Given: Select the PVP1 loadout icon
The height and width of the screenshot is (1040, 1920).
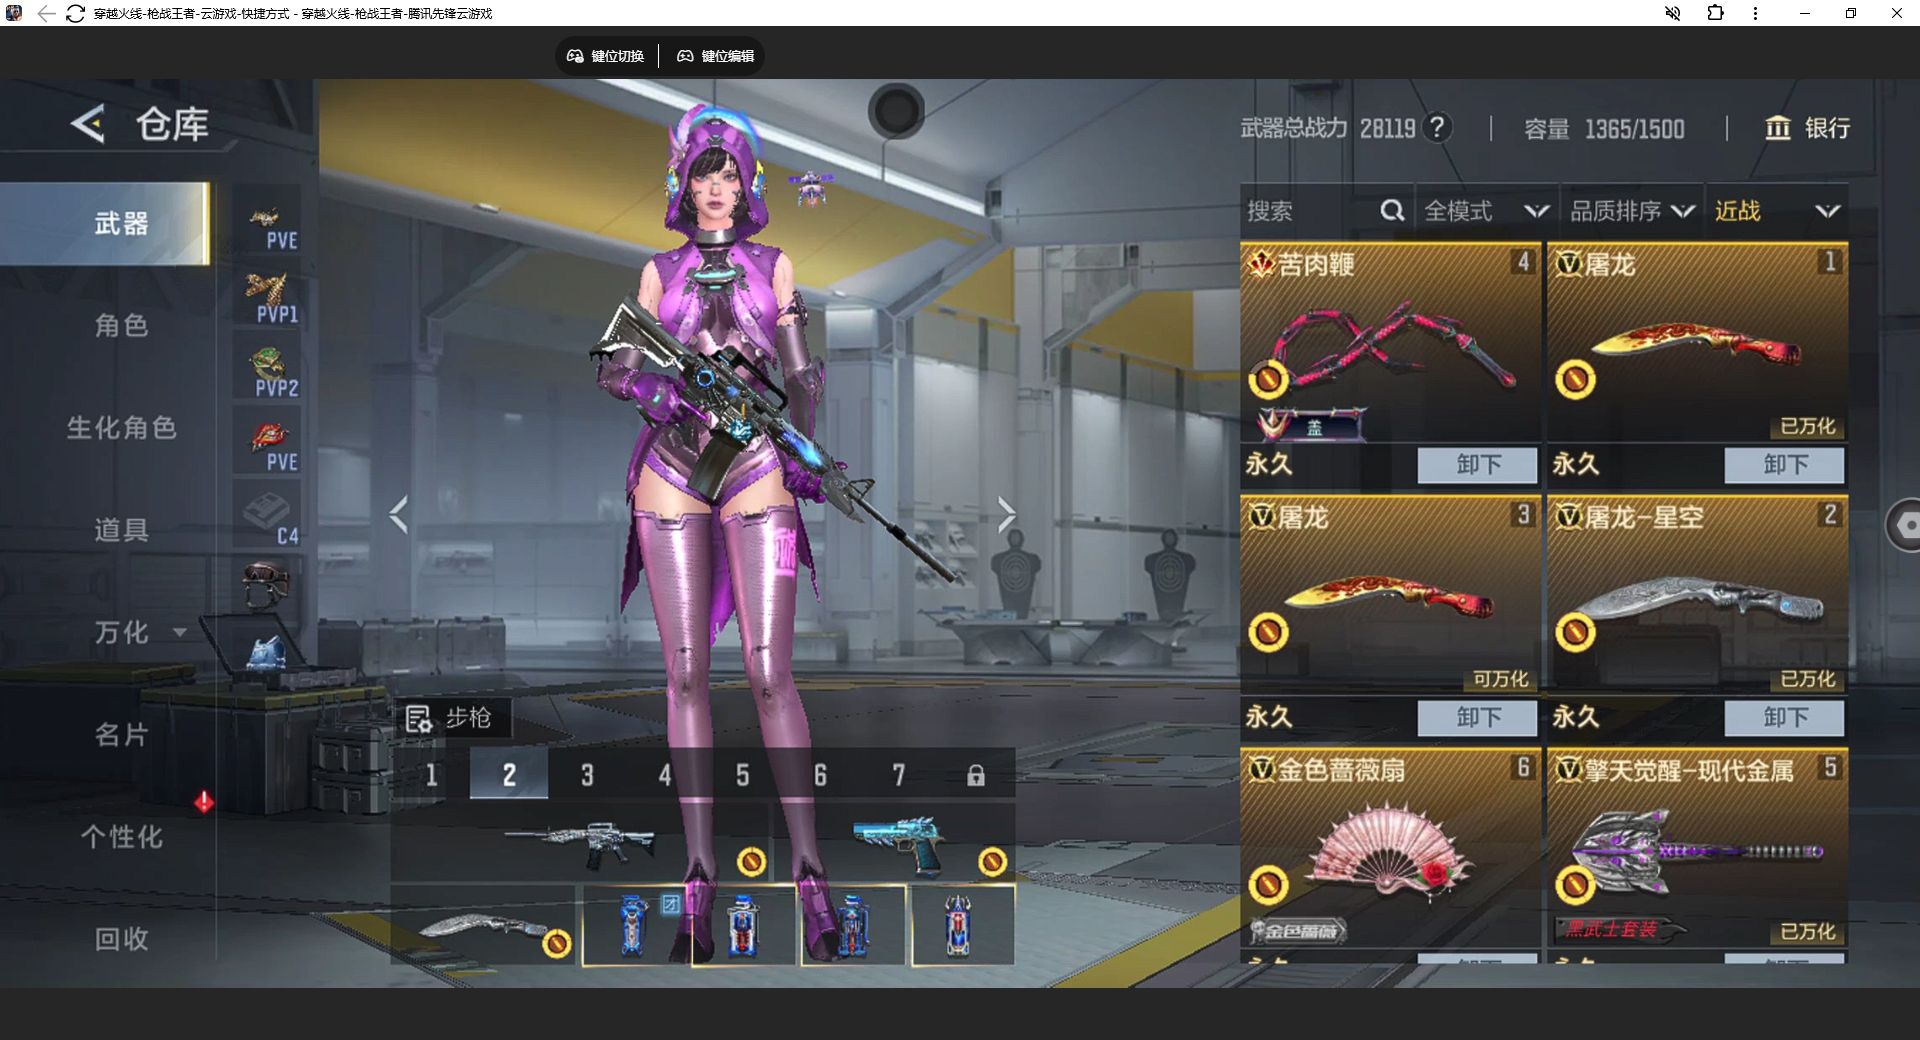Looking at the screenshot, I should (x=268, y=293).
